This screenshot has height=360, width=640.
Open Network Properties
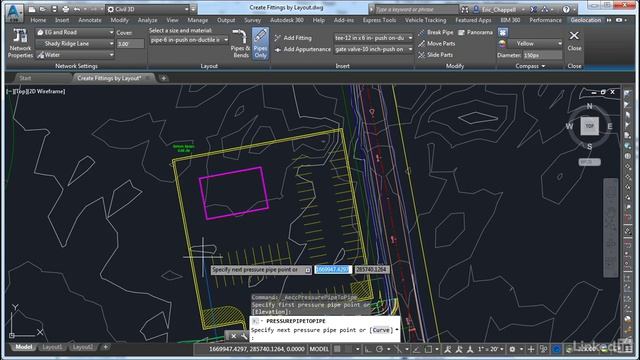pyautogui.click(x=20, y=43)
